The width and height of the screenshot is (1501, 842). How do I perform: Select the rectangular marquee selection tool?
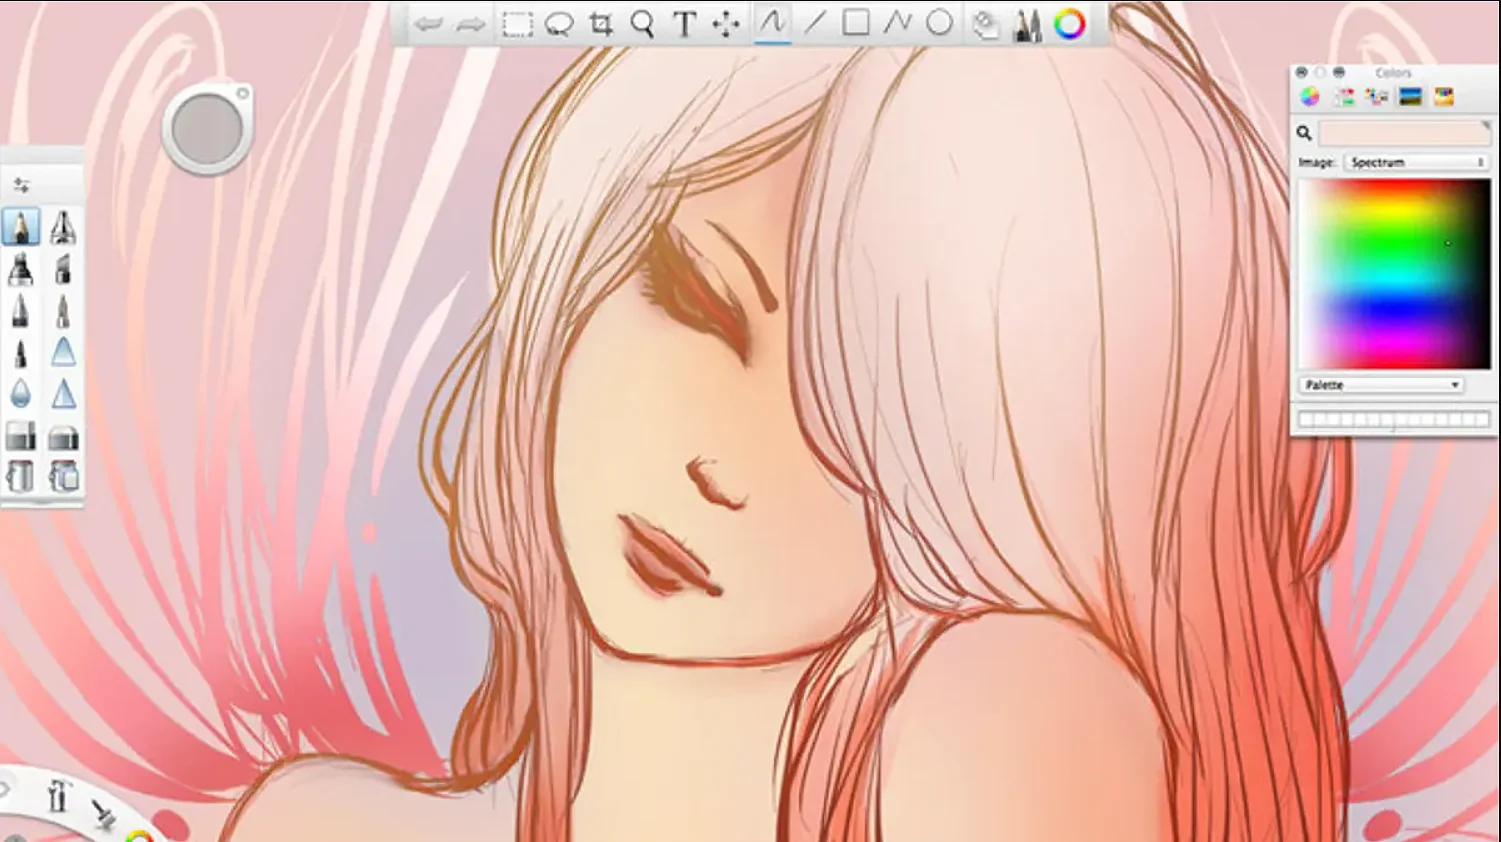tap(517, 24)
